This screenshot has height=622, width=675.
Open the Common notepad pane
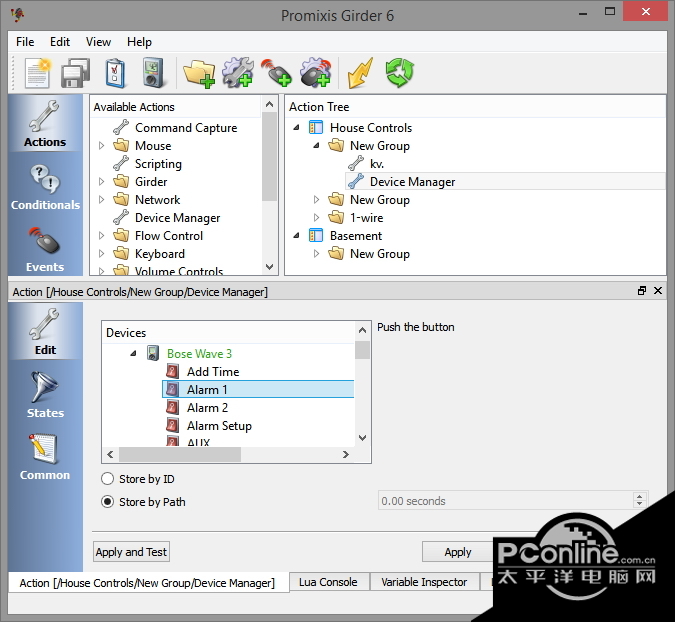click(x=45, y=456)
